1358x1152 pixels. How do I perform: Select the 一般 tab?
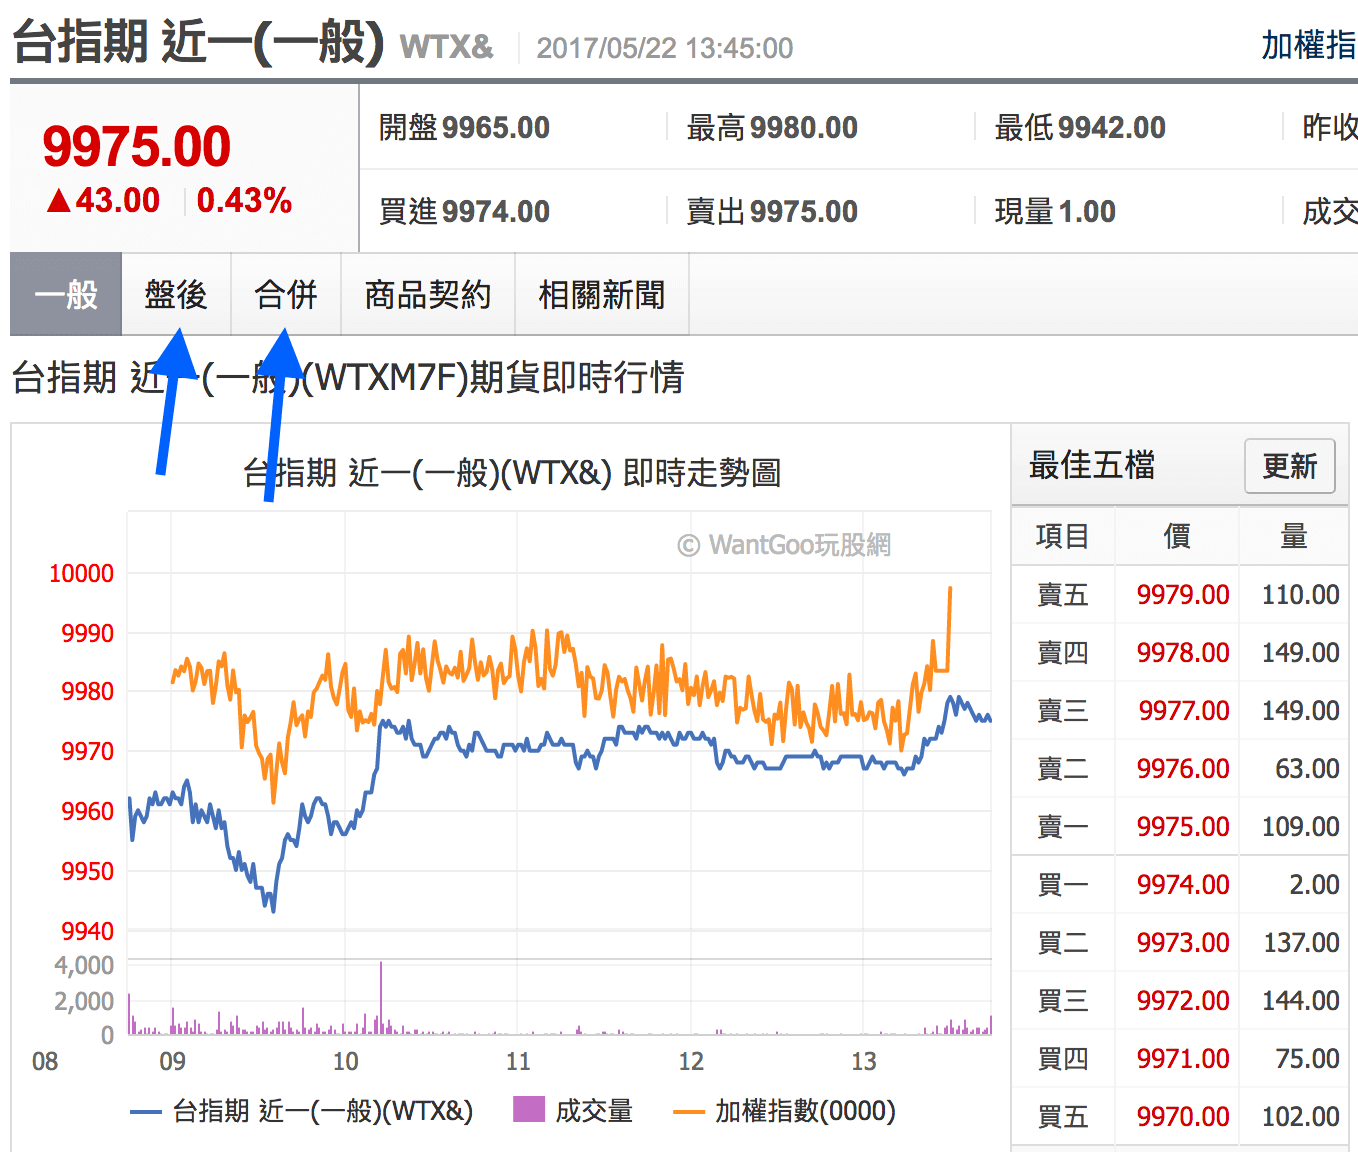66,294
